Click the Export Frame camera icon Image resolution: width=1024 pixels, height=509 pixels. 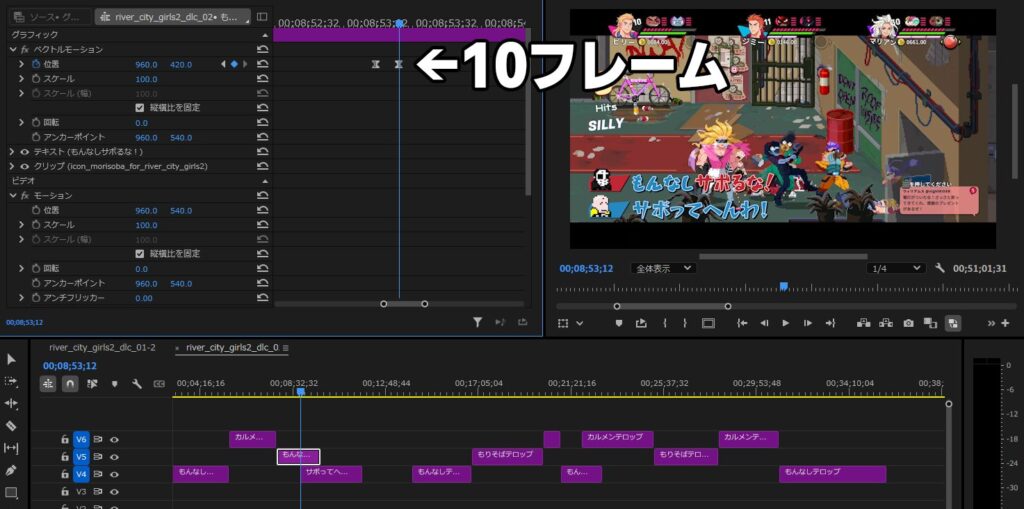pyautogui.click(x=908, y=323)
